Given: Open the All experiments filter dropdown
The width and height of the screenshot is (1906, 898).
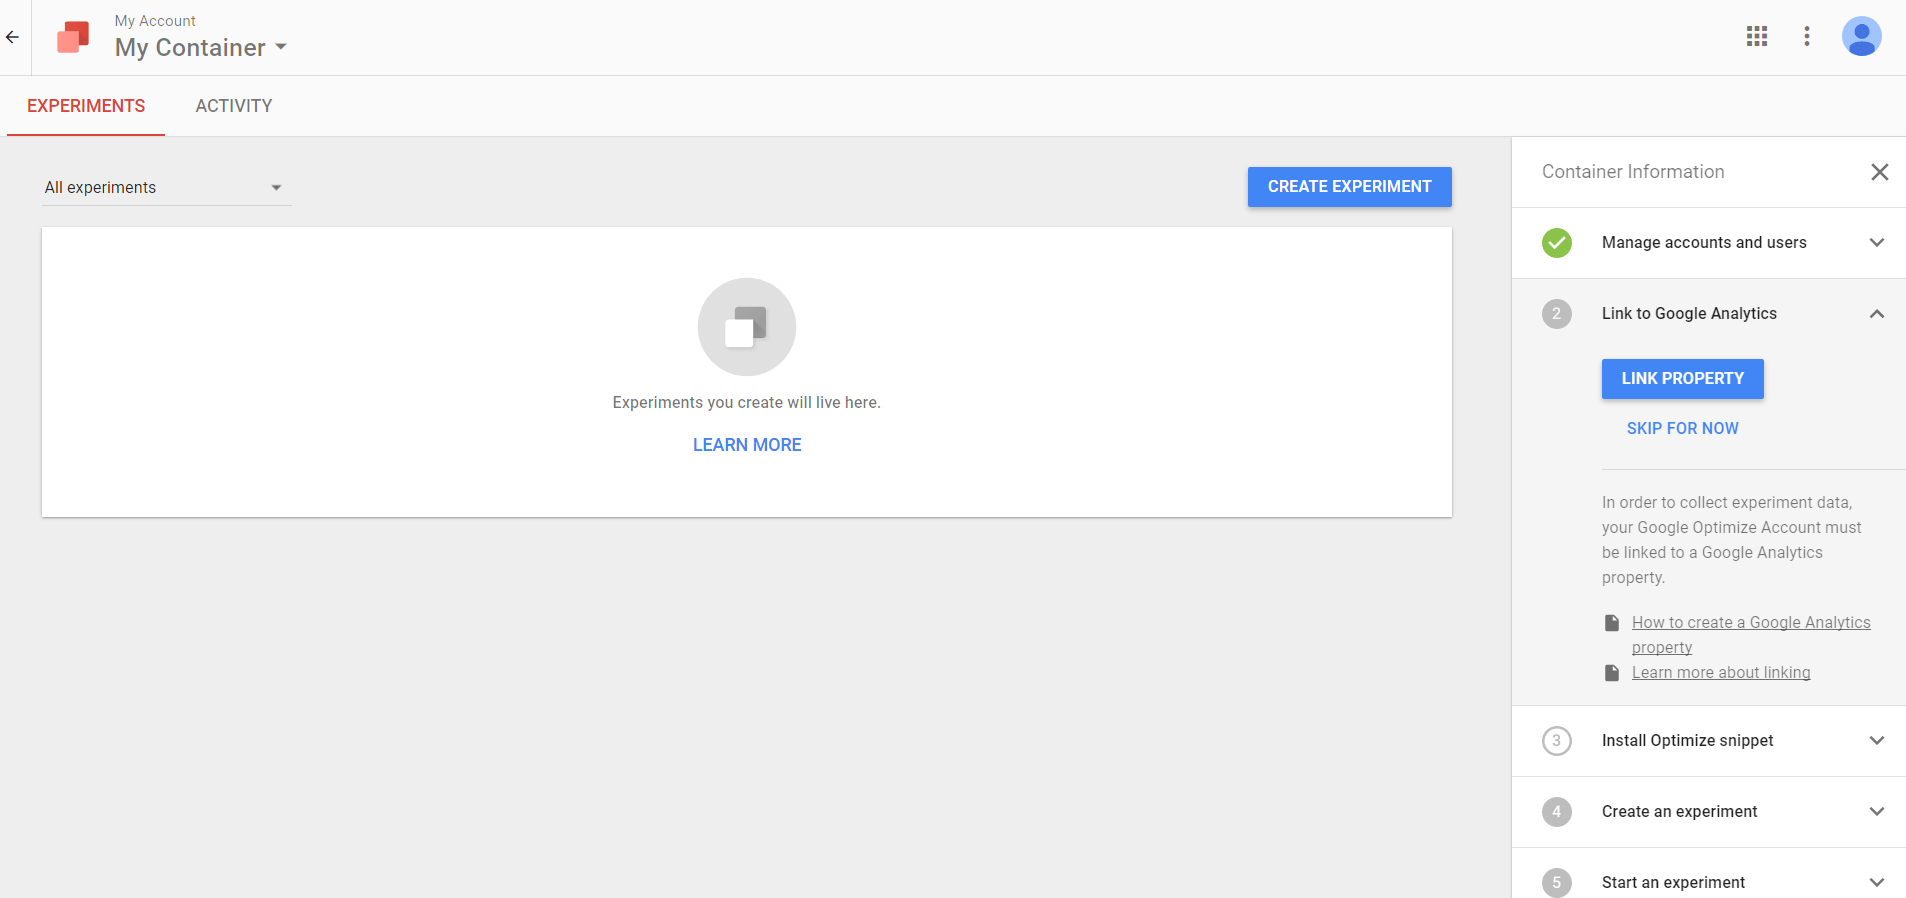Looking at the screenshot, I should pyautogui.click(x=166, y=188).
